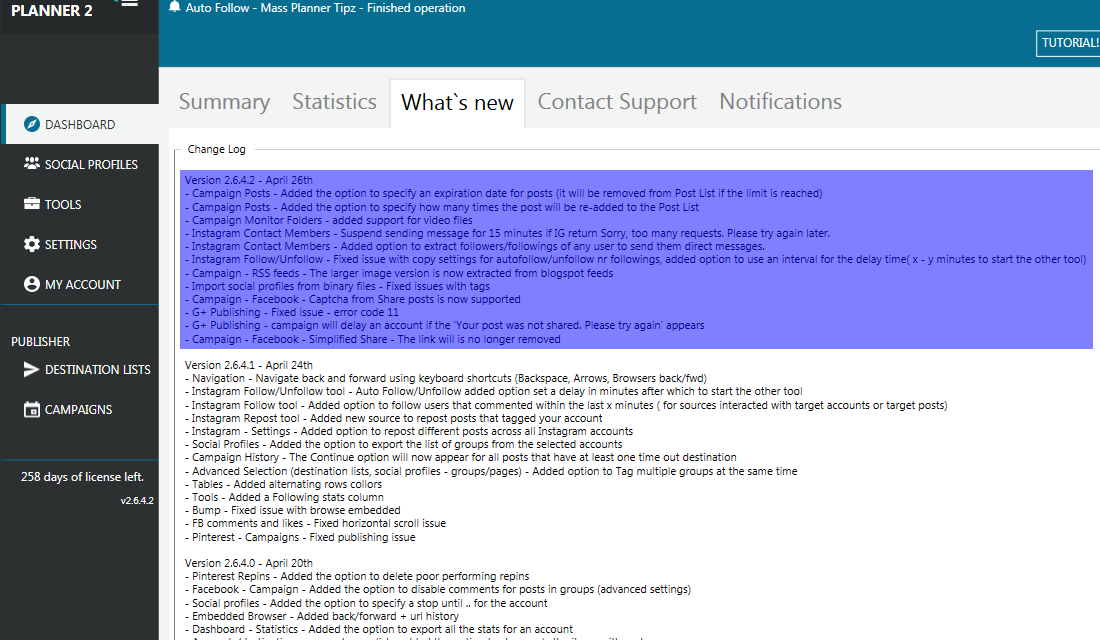This screenshot has height=640, width=1100.
Task: Click the TUTORIAL button
Action: click(x=1069, y=43)
